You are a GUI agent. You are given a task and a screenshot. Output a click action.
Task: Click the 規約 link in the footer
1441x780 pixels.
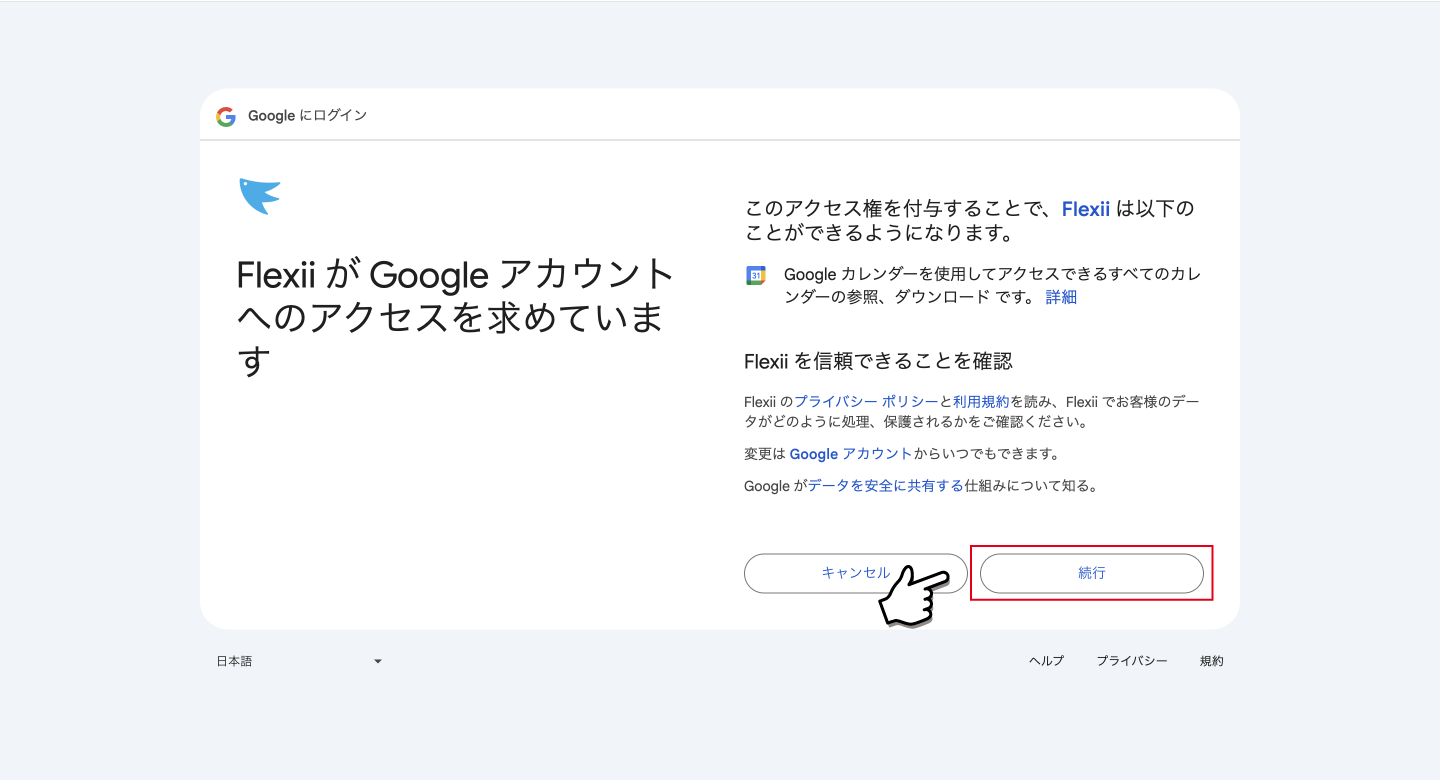pos(1211,660)
